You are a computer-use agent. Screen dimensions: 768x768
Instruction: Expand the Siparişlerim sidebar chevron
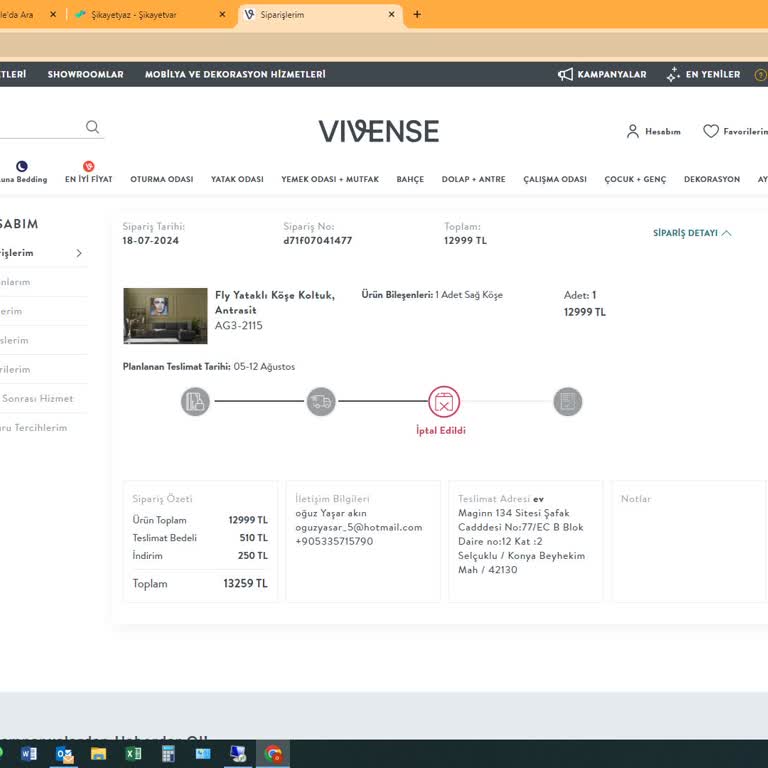[x=79, y=253]
